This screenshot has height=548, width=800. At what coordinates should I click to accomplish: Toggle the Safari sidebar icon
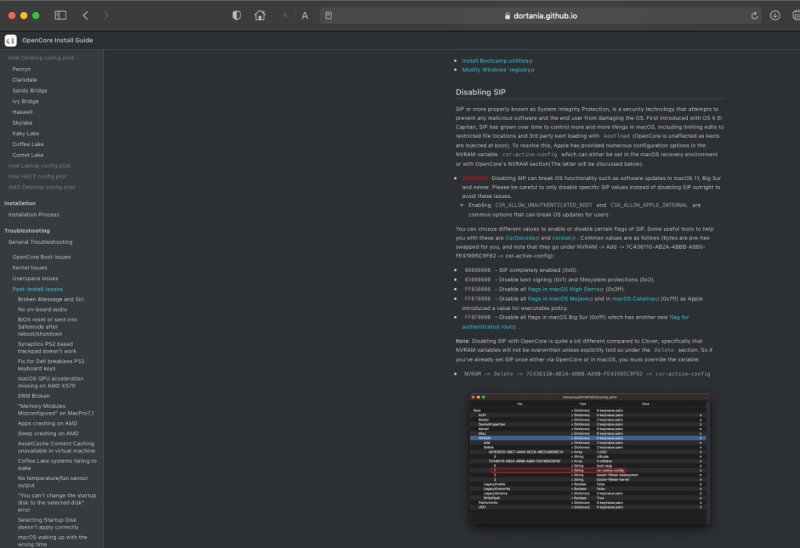tap(60, 15)
